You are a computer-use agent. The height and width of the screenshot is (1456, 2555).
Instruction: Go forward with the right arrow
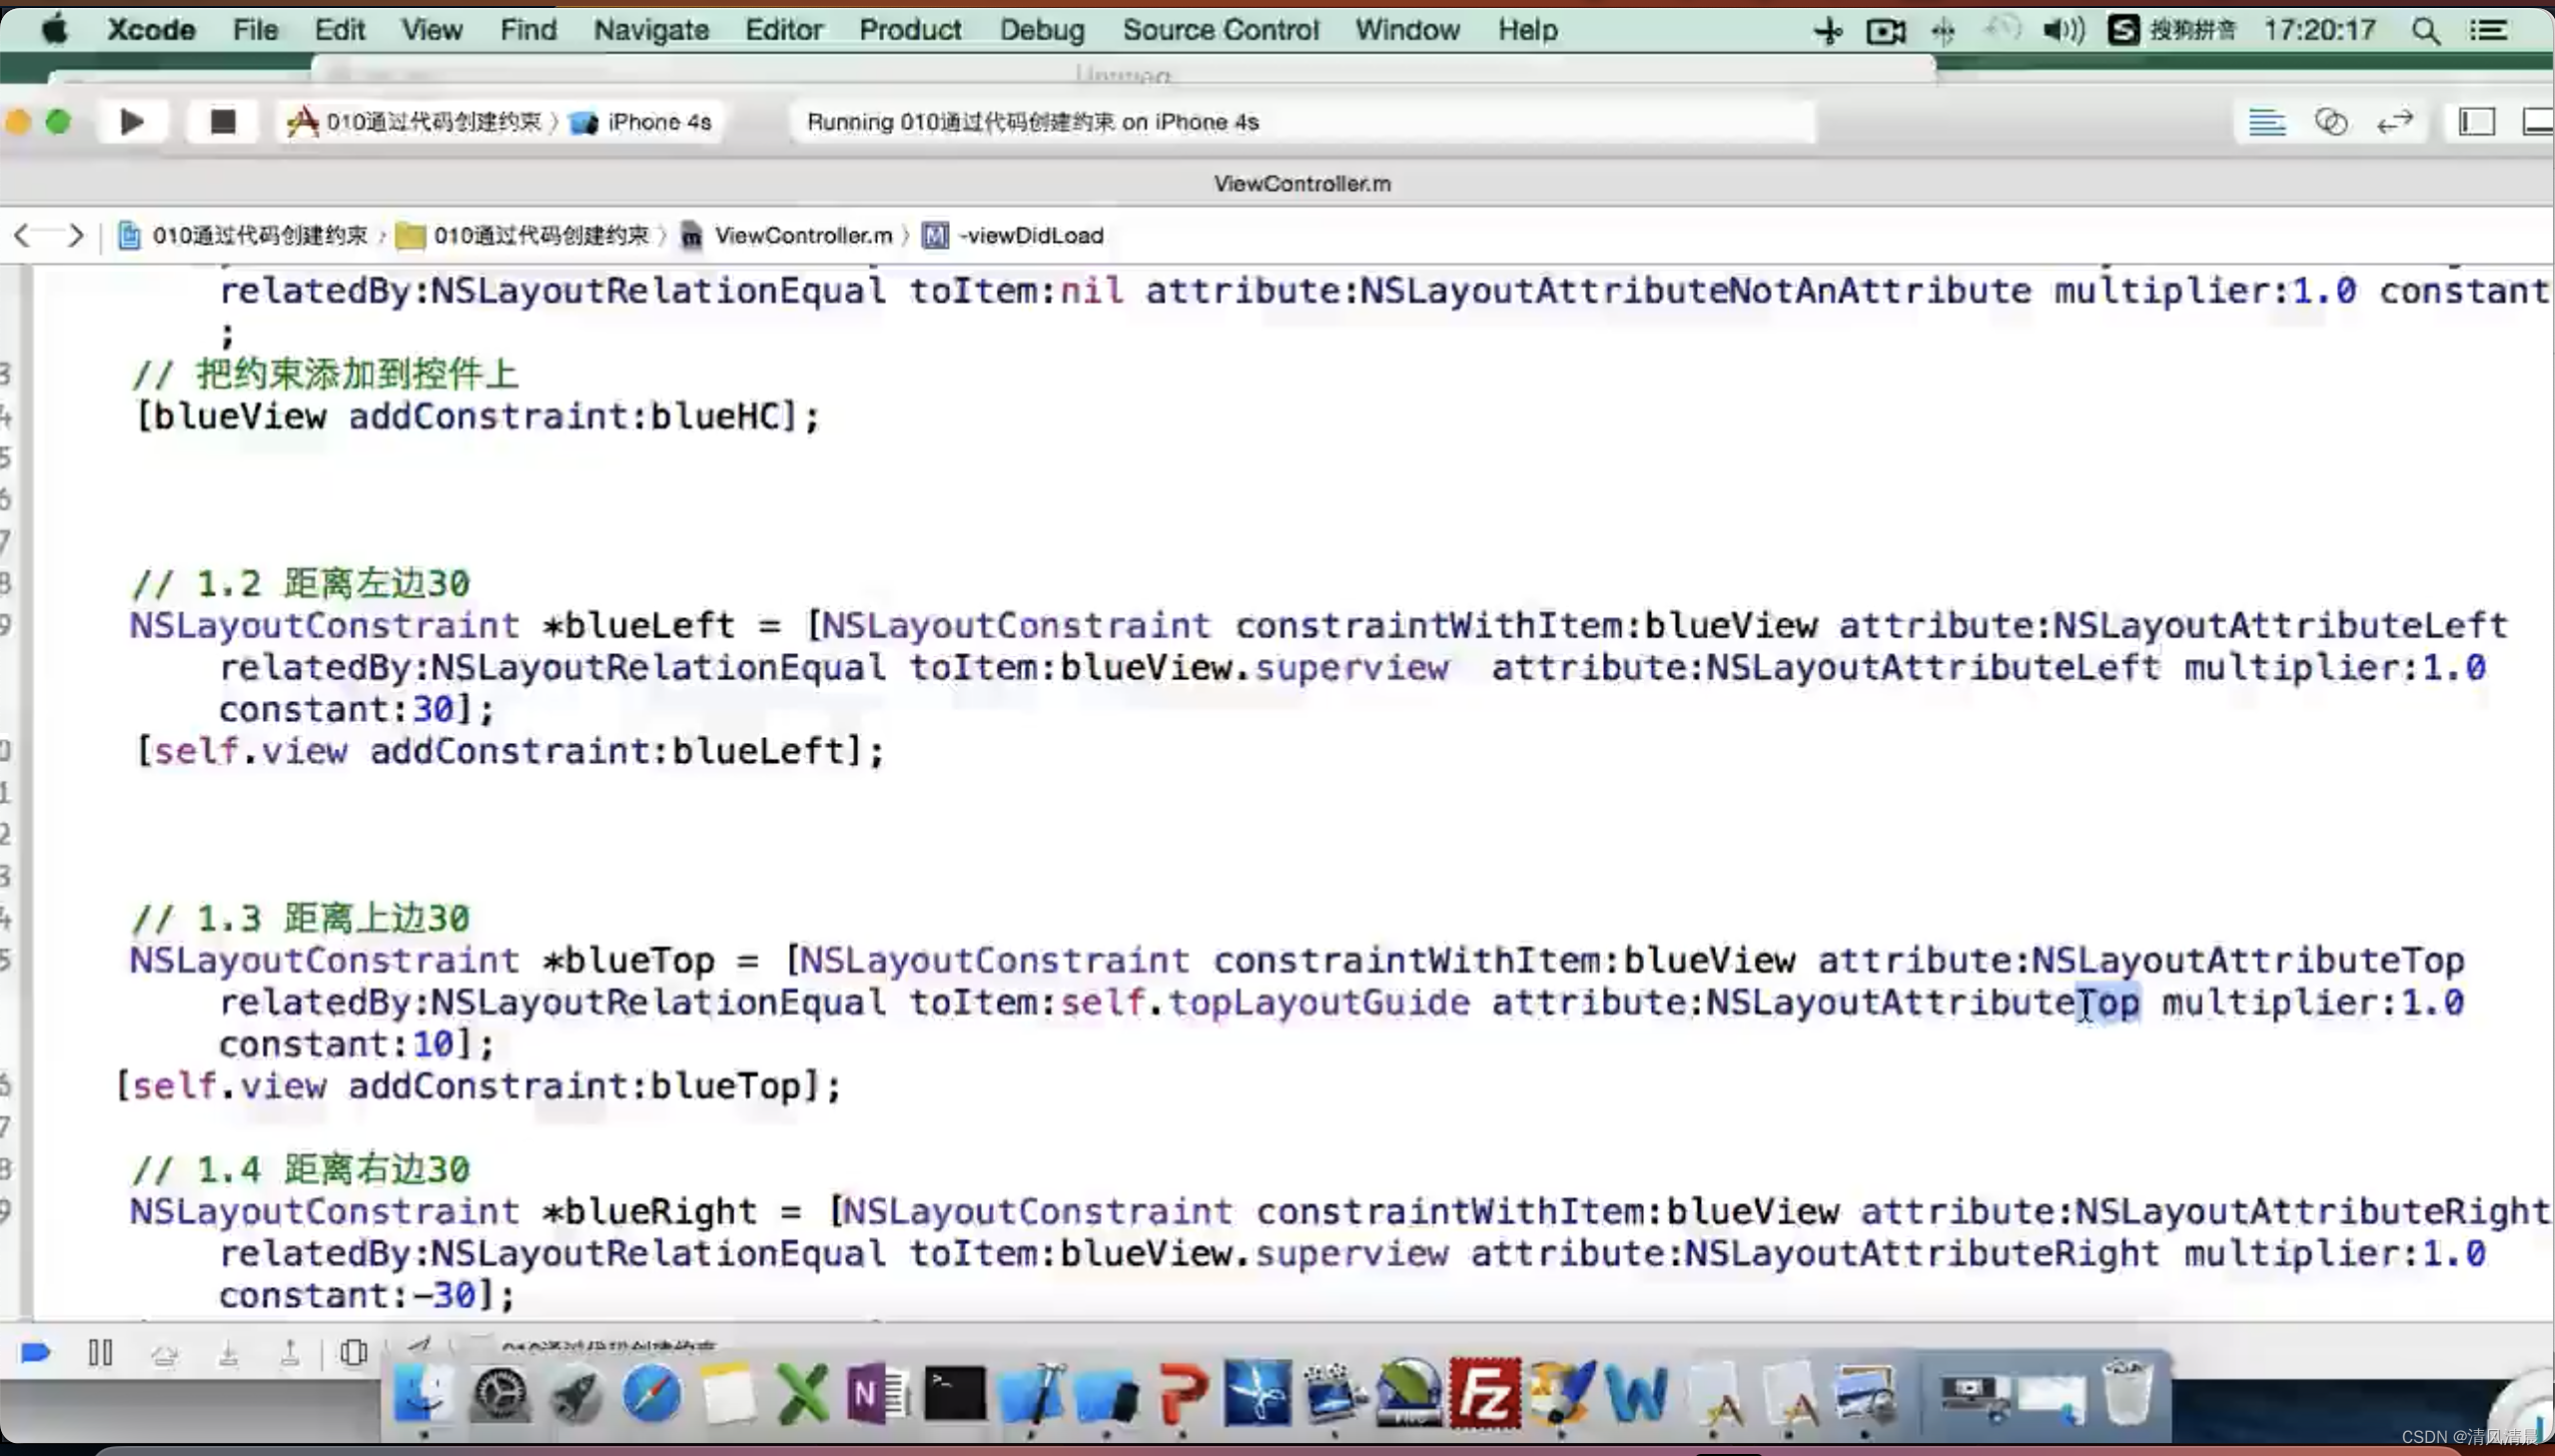(76, 235)
